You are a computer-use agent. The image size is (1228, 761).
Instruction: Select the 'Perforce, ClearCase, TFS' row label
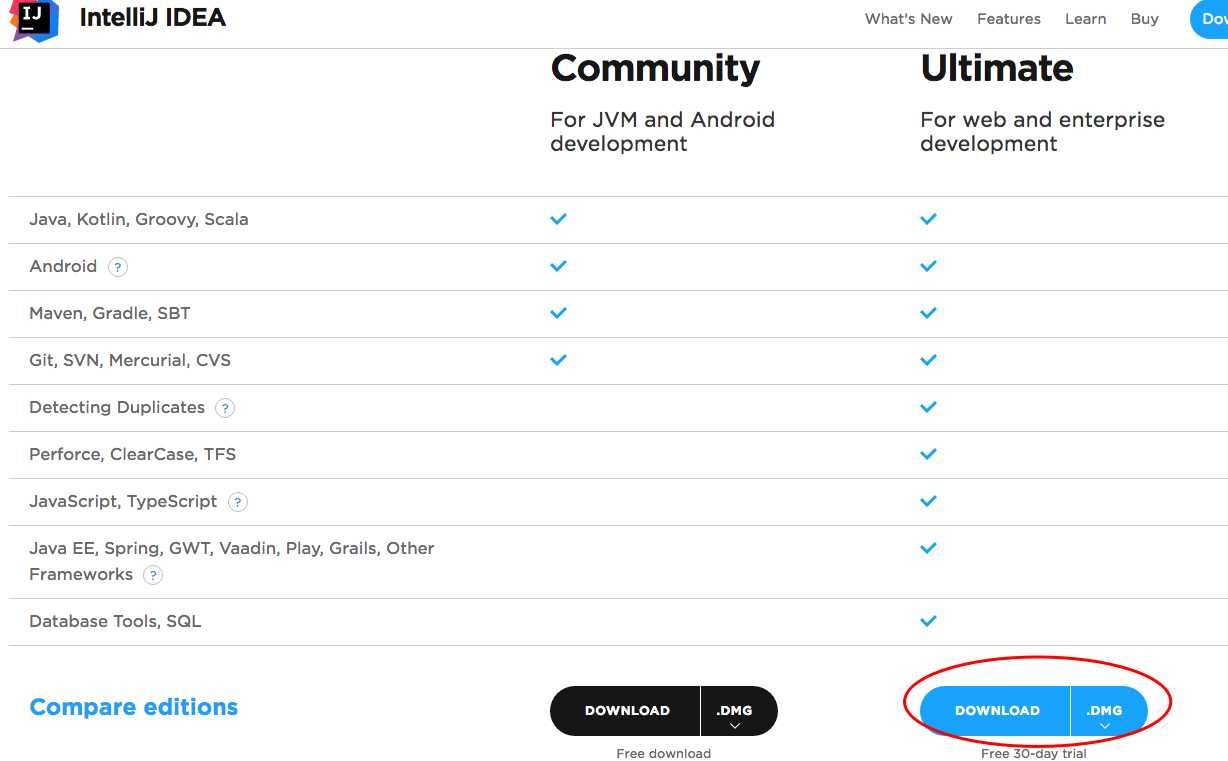(133, 455)
